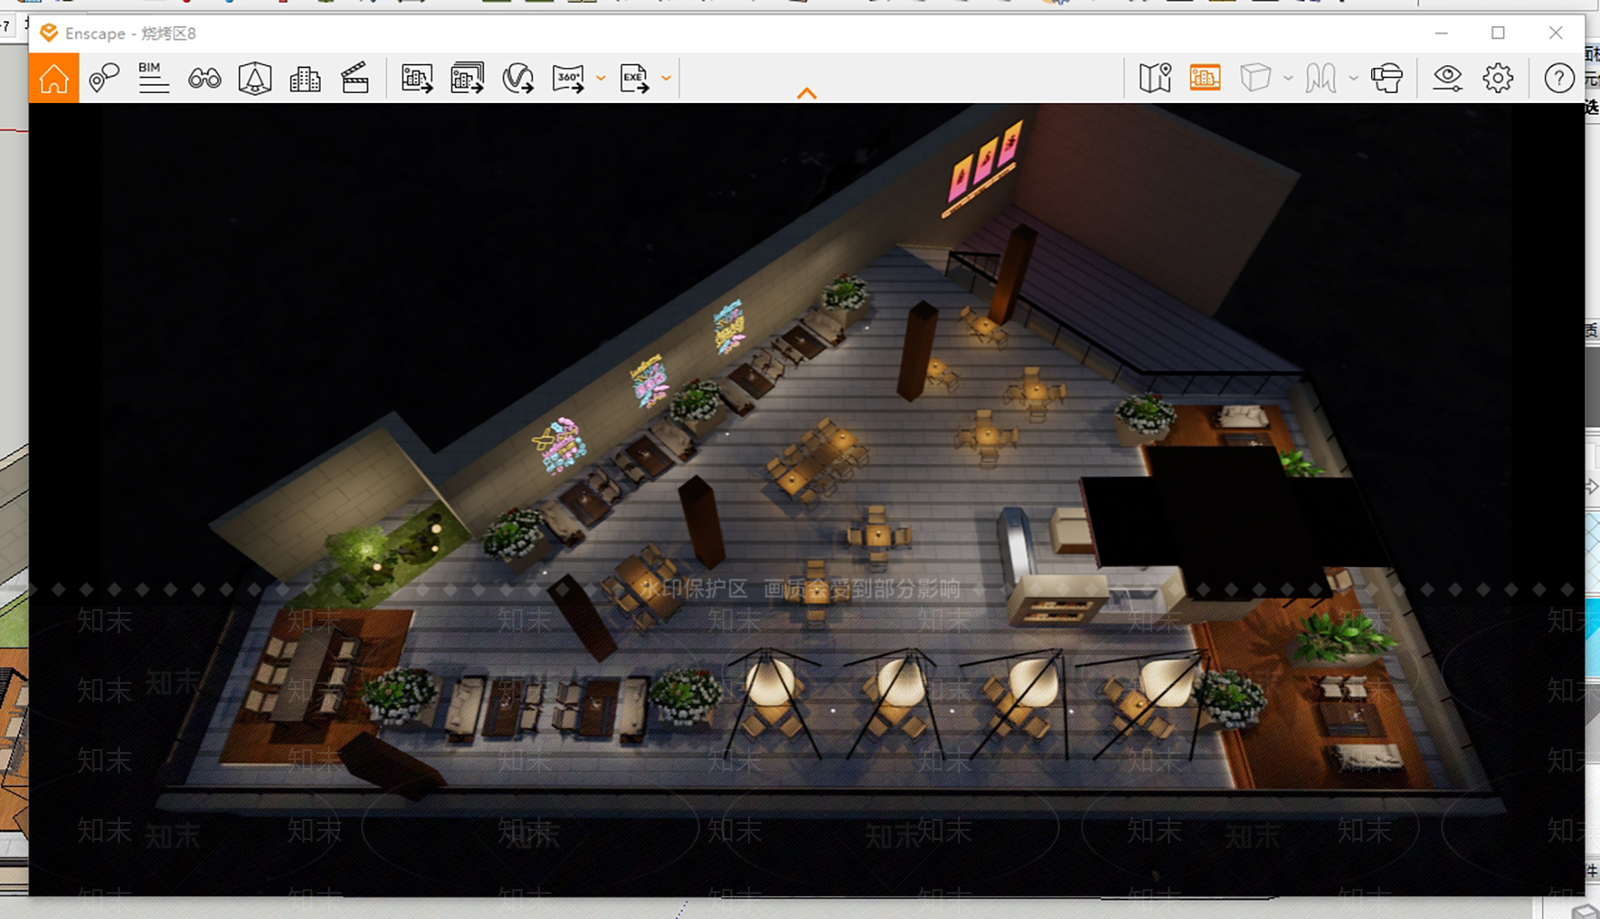Expand the 360 panorama export dropdown arrow
Image resolution: width=1600 pixels, height=919 pixels.
click(601, 78)
